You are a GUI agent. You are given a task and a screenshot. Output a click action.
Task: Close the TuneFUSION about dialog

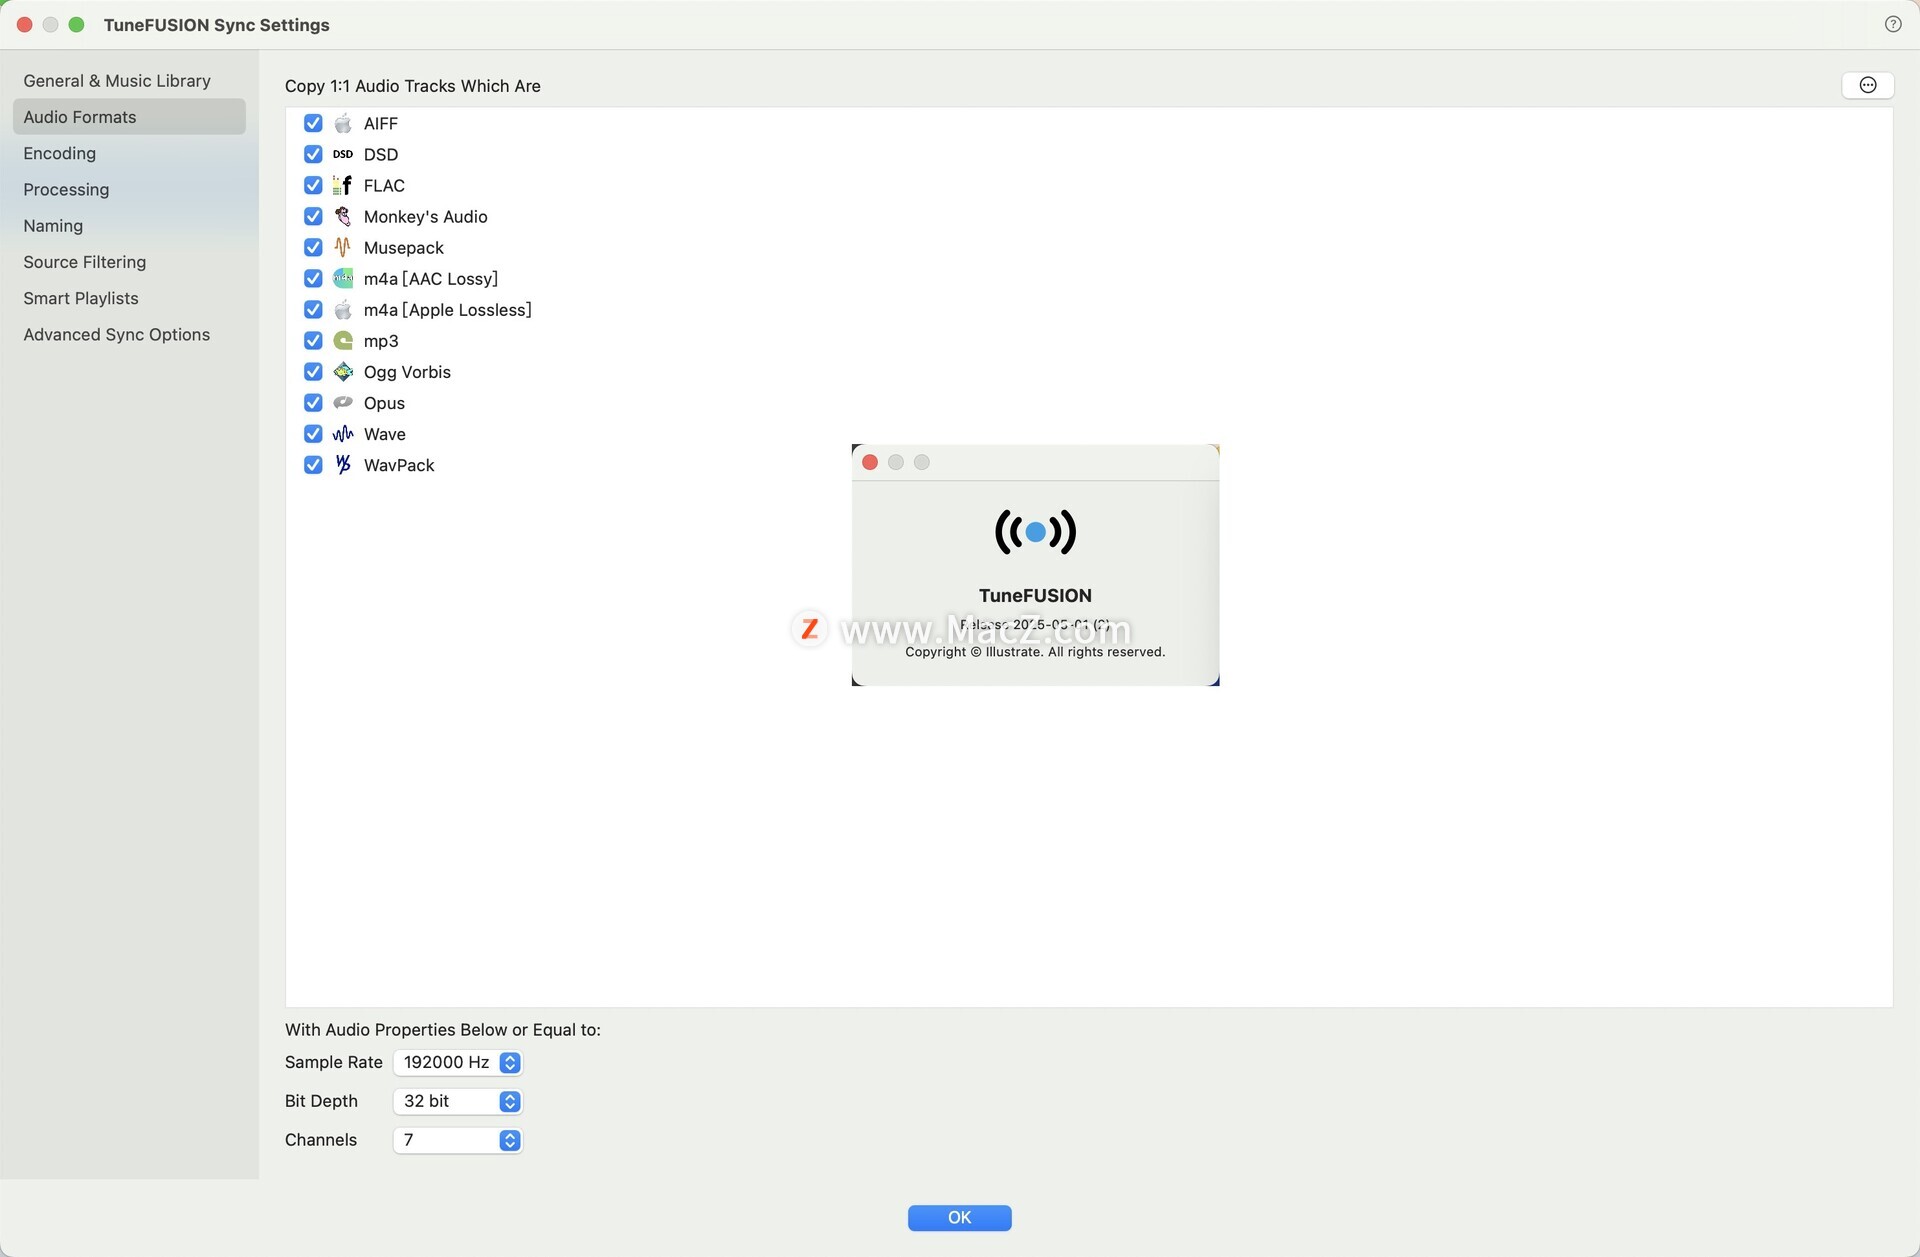870,462
